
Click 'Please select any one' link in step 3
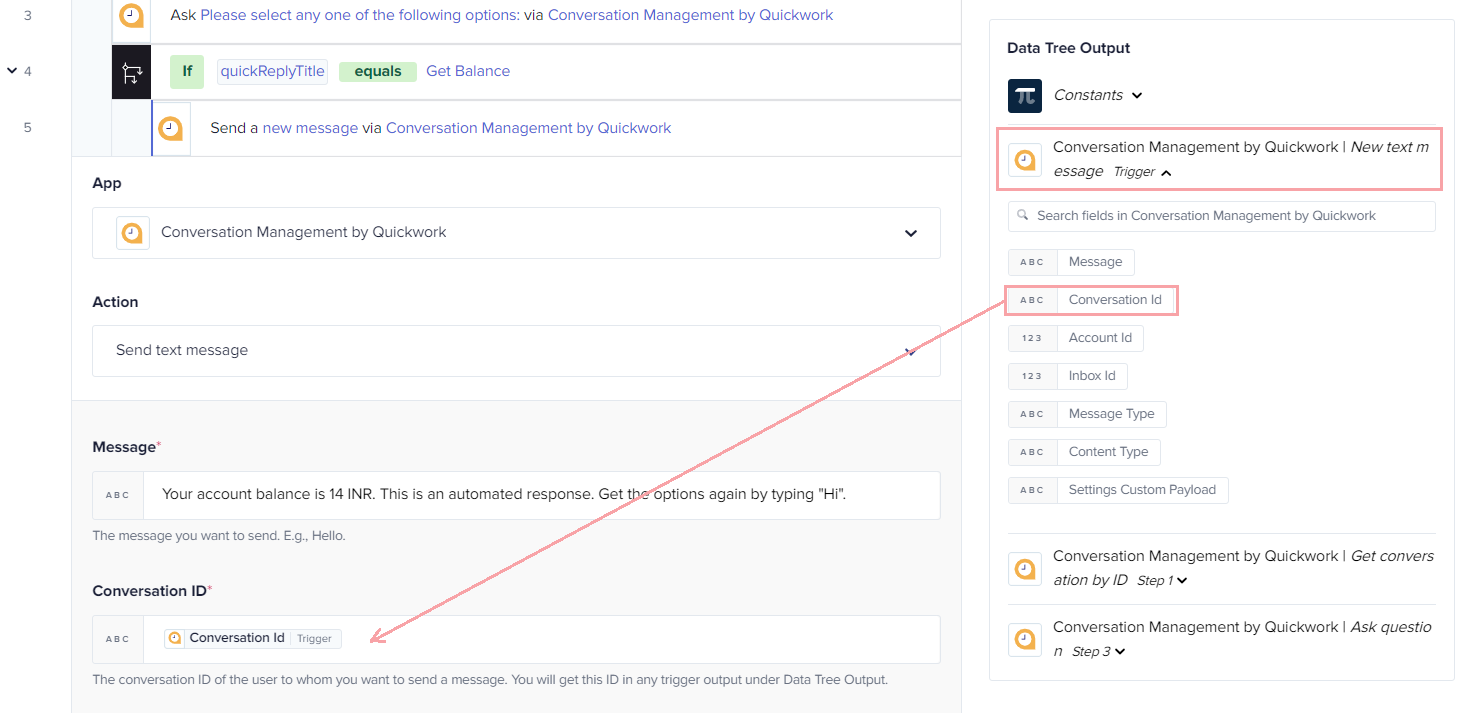click(x=360, y=15)
